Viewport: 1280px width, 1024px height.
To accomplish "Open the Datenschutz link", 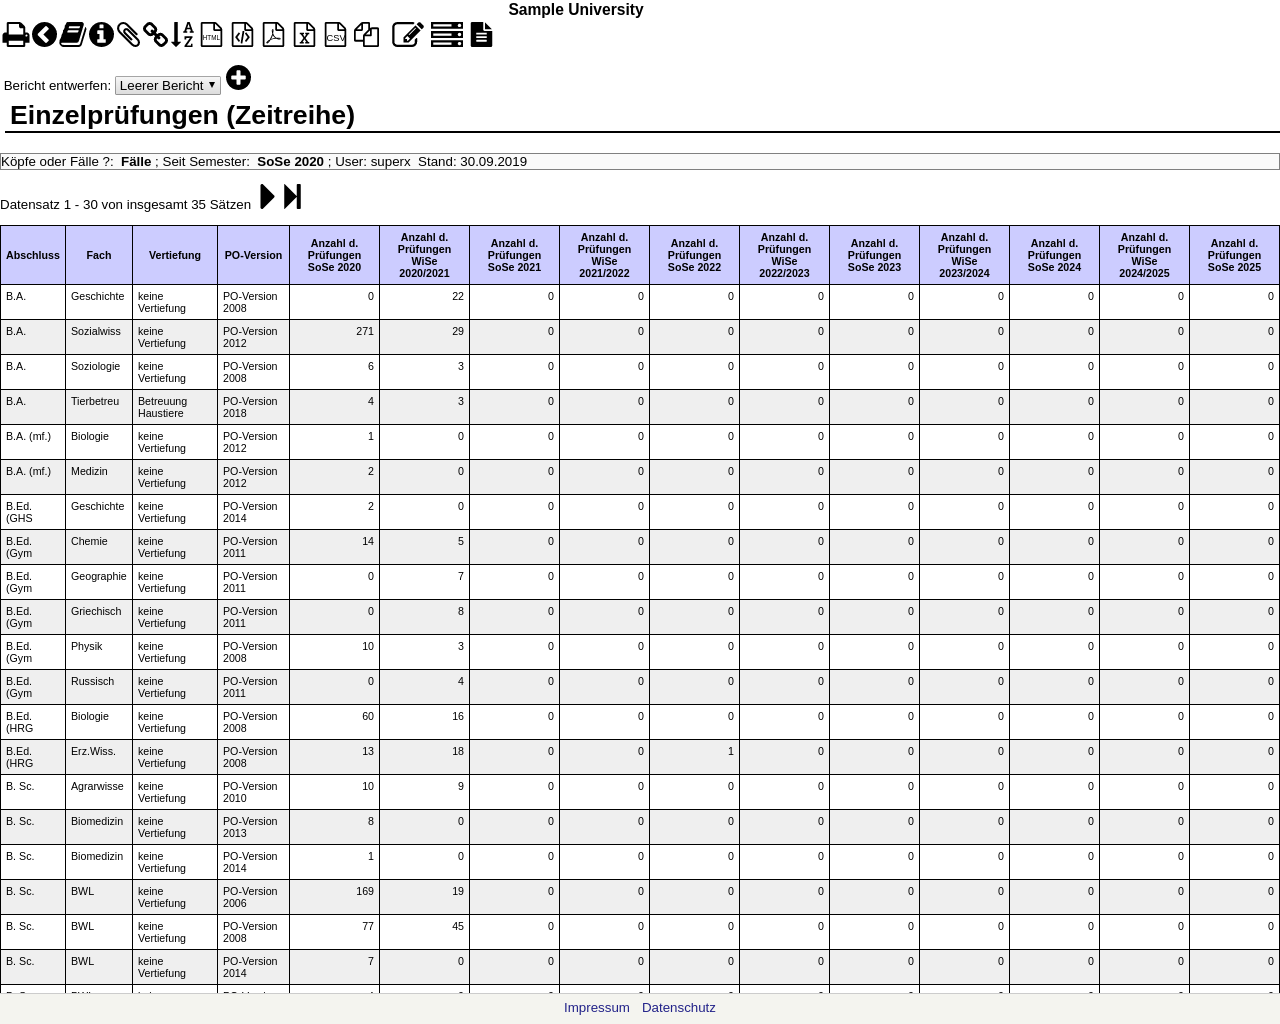I will (x=678, y=1008).
